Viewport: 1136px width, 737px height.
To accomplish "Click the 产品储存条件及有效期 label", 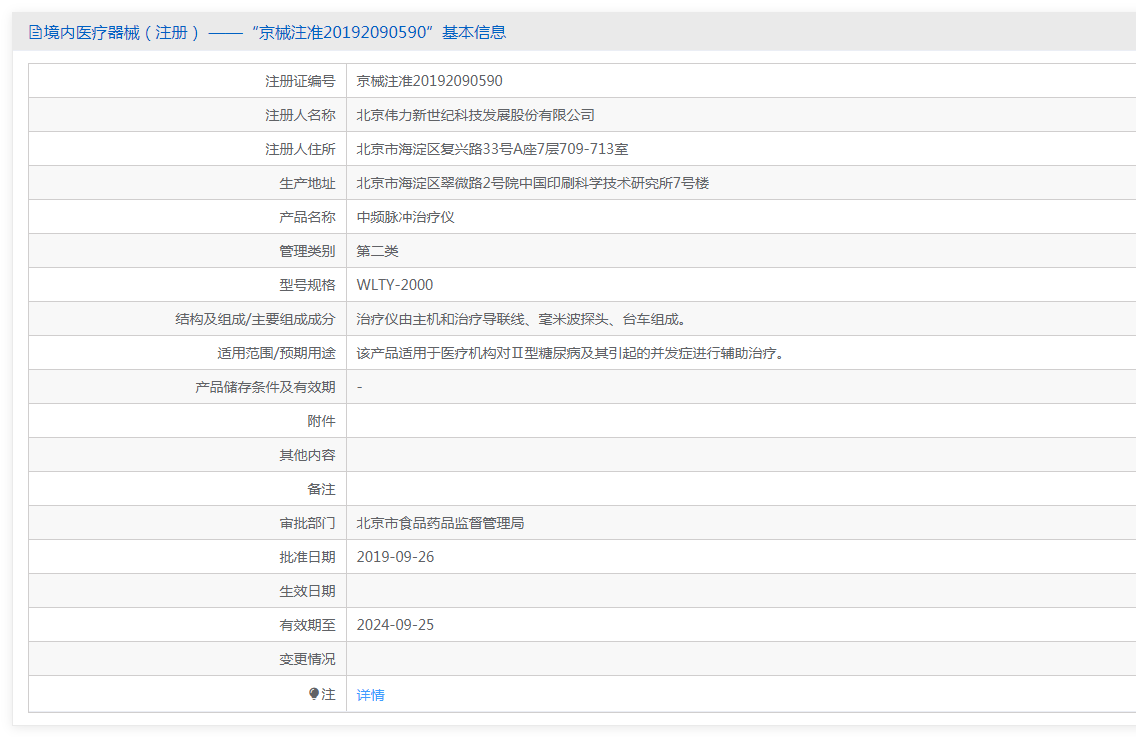I will [x=265, y=388].
